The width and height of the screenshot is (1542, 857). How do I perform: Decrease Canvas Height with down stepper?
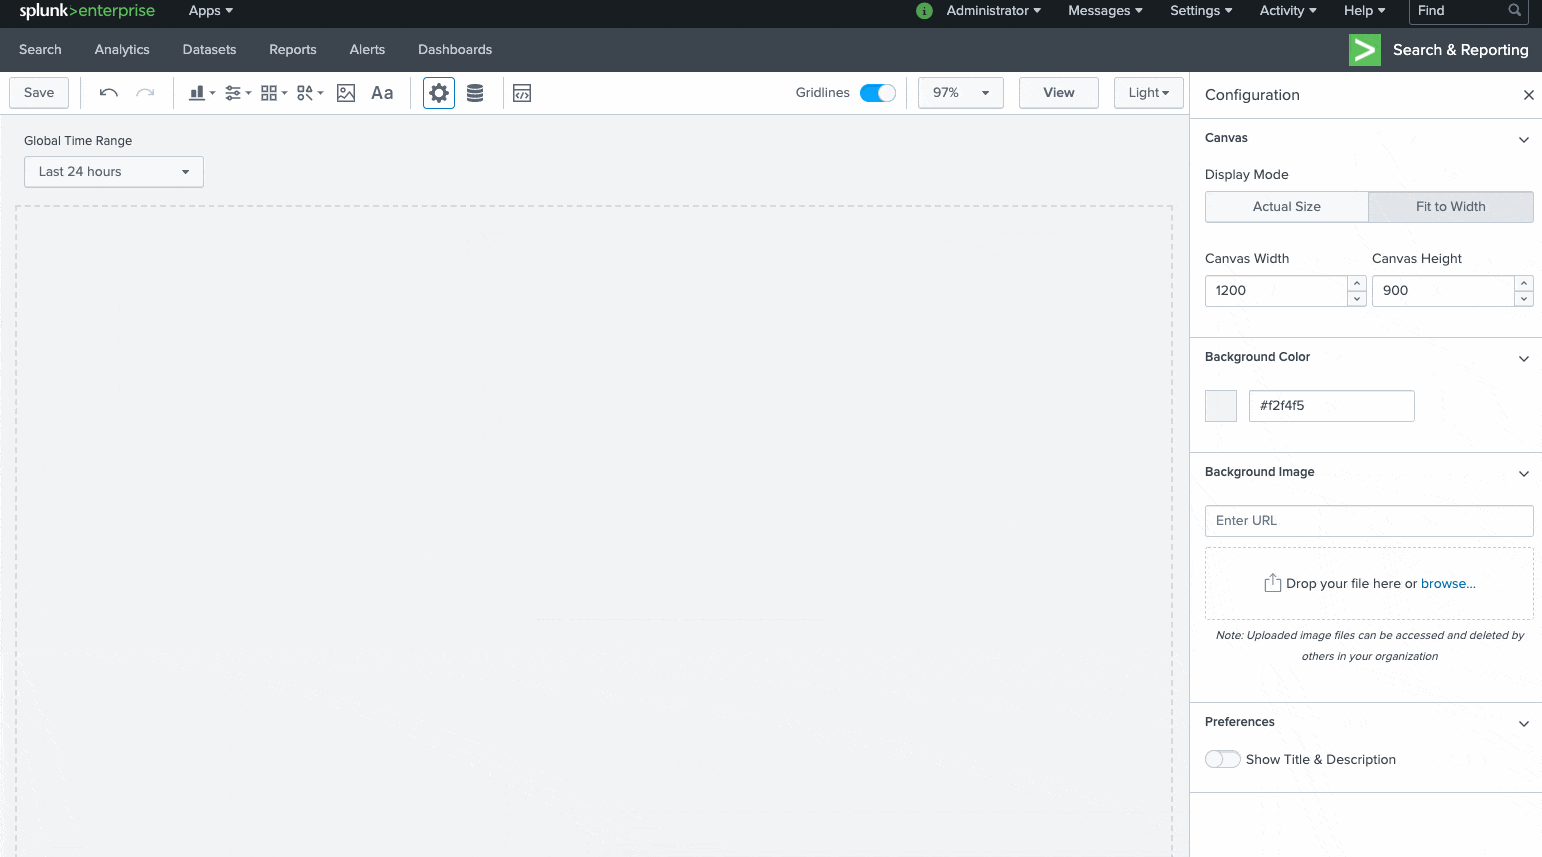pyautogui.click(x=1524, y=299)
